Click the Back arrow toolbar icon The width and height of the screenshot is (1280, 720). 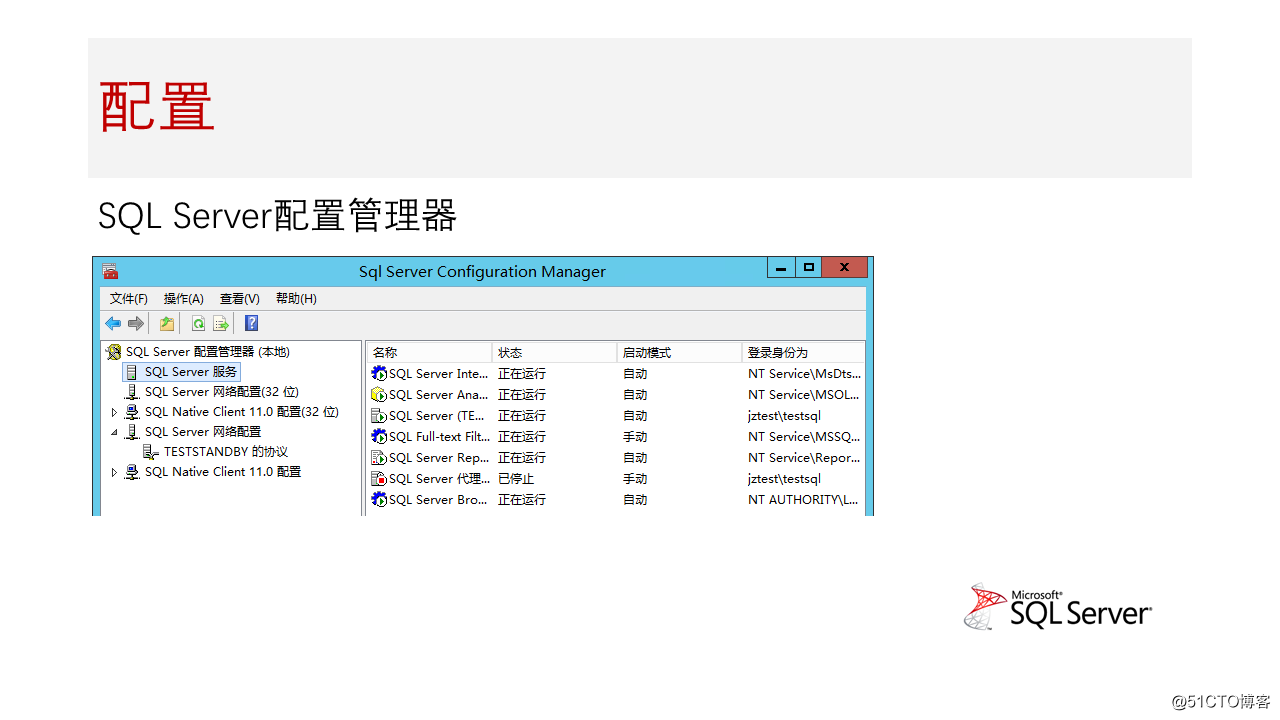(x=113, y=324)
